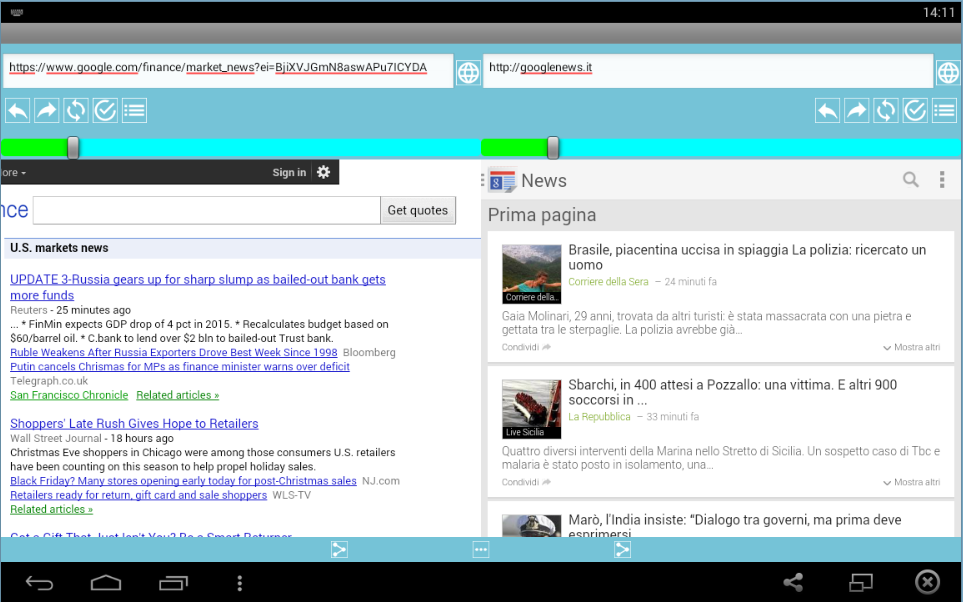The width and height of the screenshot is (963, 602).
Task: Click the circled X in system bar
Action: (x=927, y=582)
